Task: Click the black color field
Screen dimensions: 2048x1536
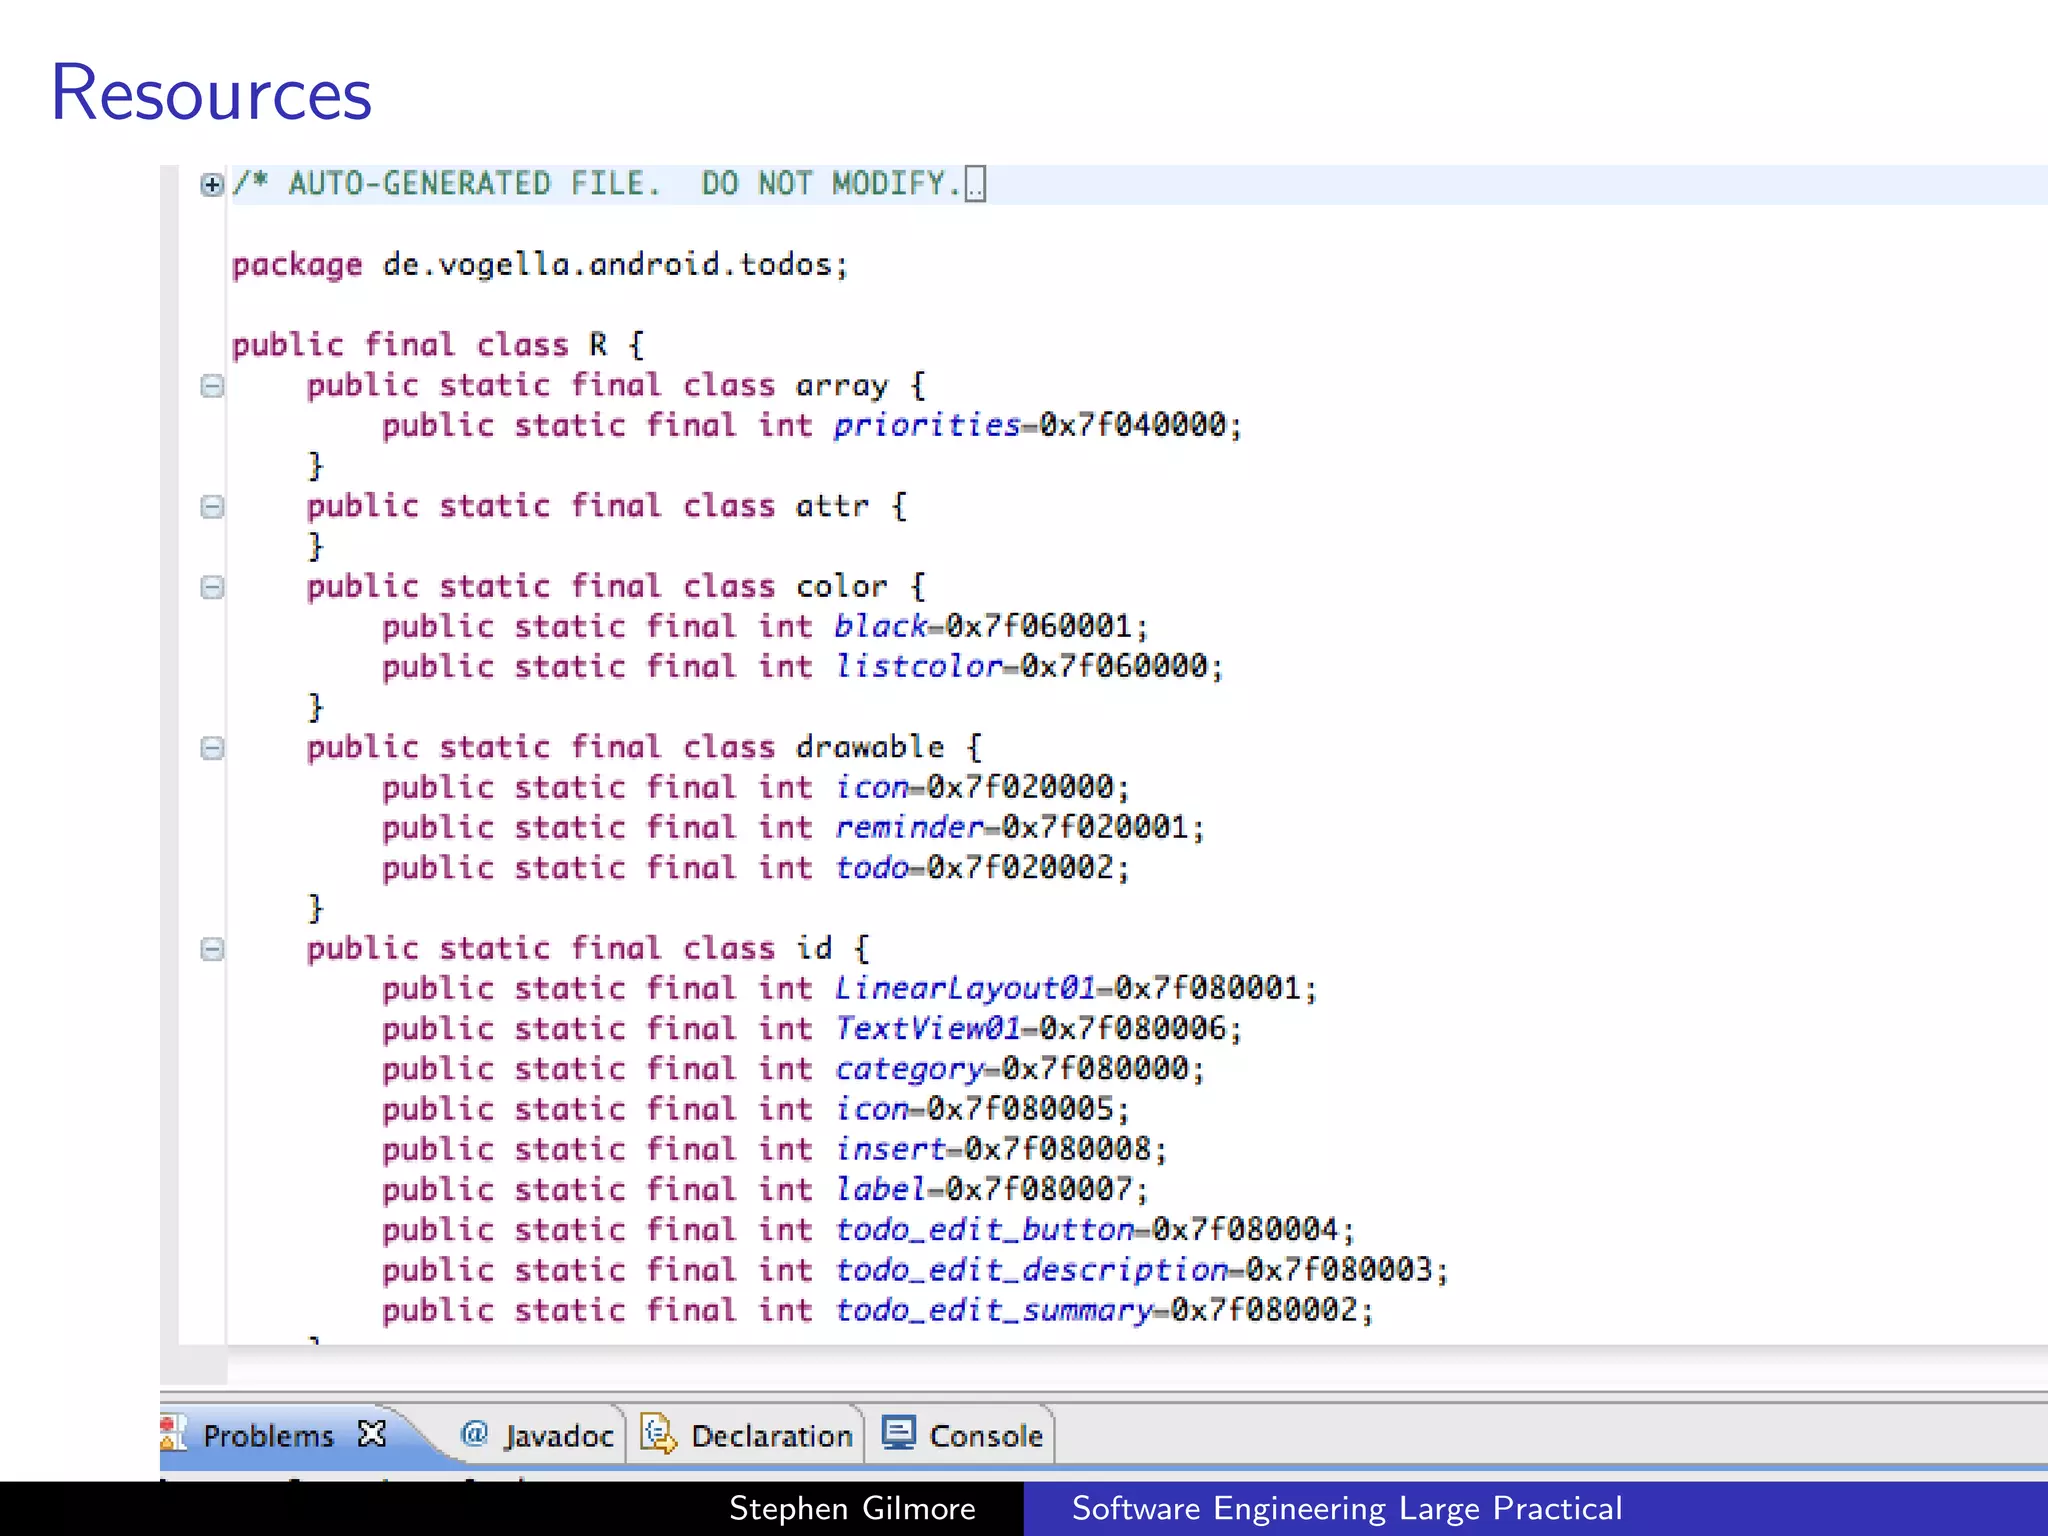Action: tap(880, 627)
